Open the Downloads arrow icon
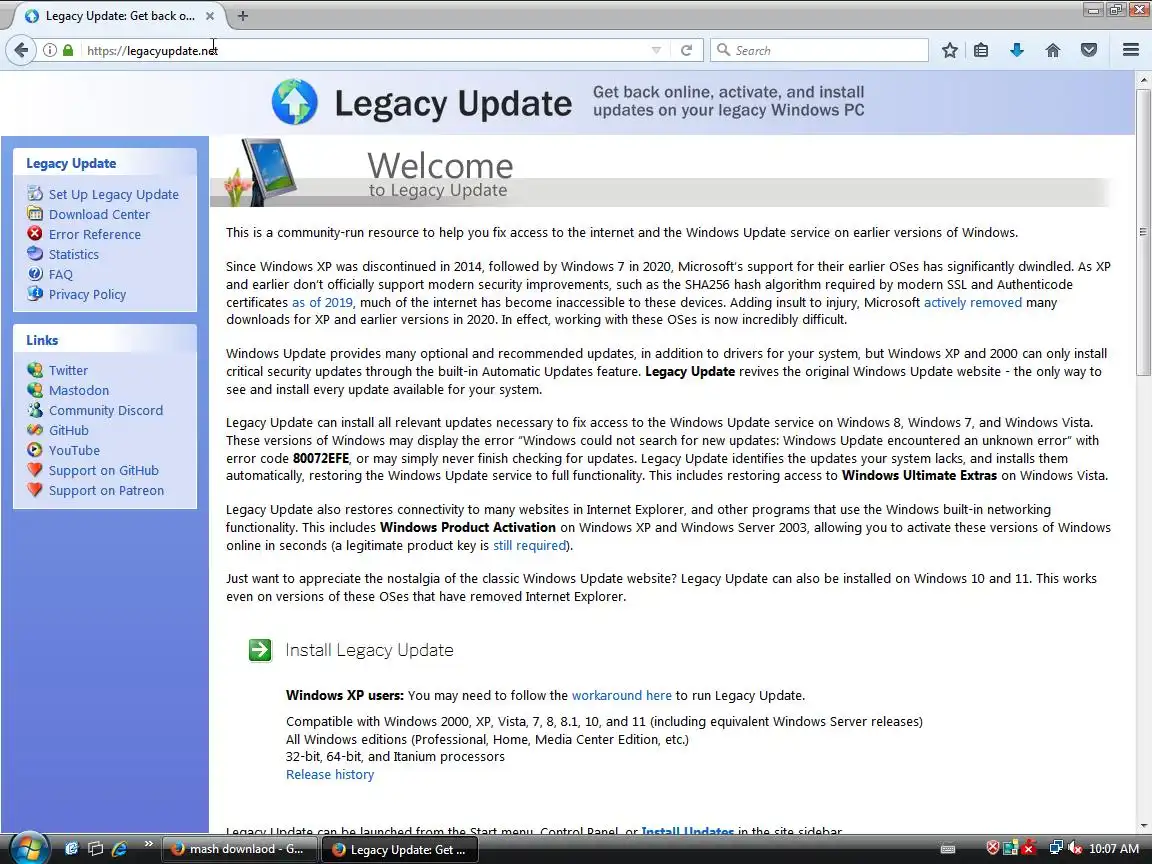The width and height of the screenshot is (1152, 864). click(1017, 50)
